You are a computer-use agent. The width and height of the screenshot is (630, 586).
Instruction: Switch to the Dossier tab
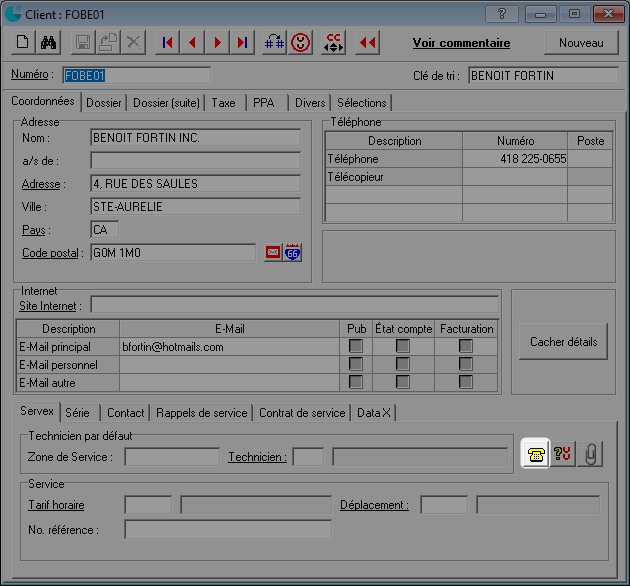(x=103, y=102)
